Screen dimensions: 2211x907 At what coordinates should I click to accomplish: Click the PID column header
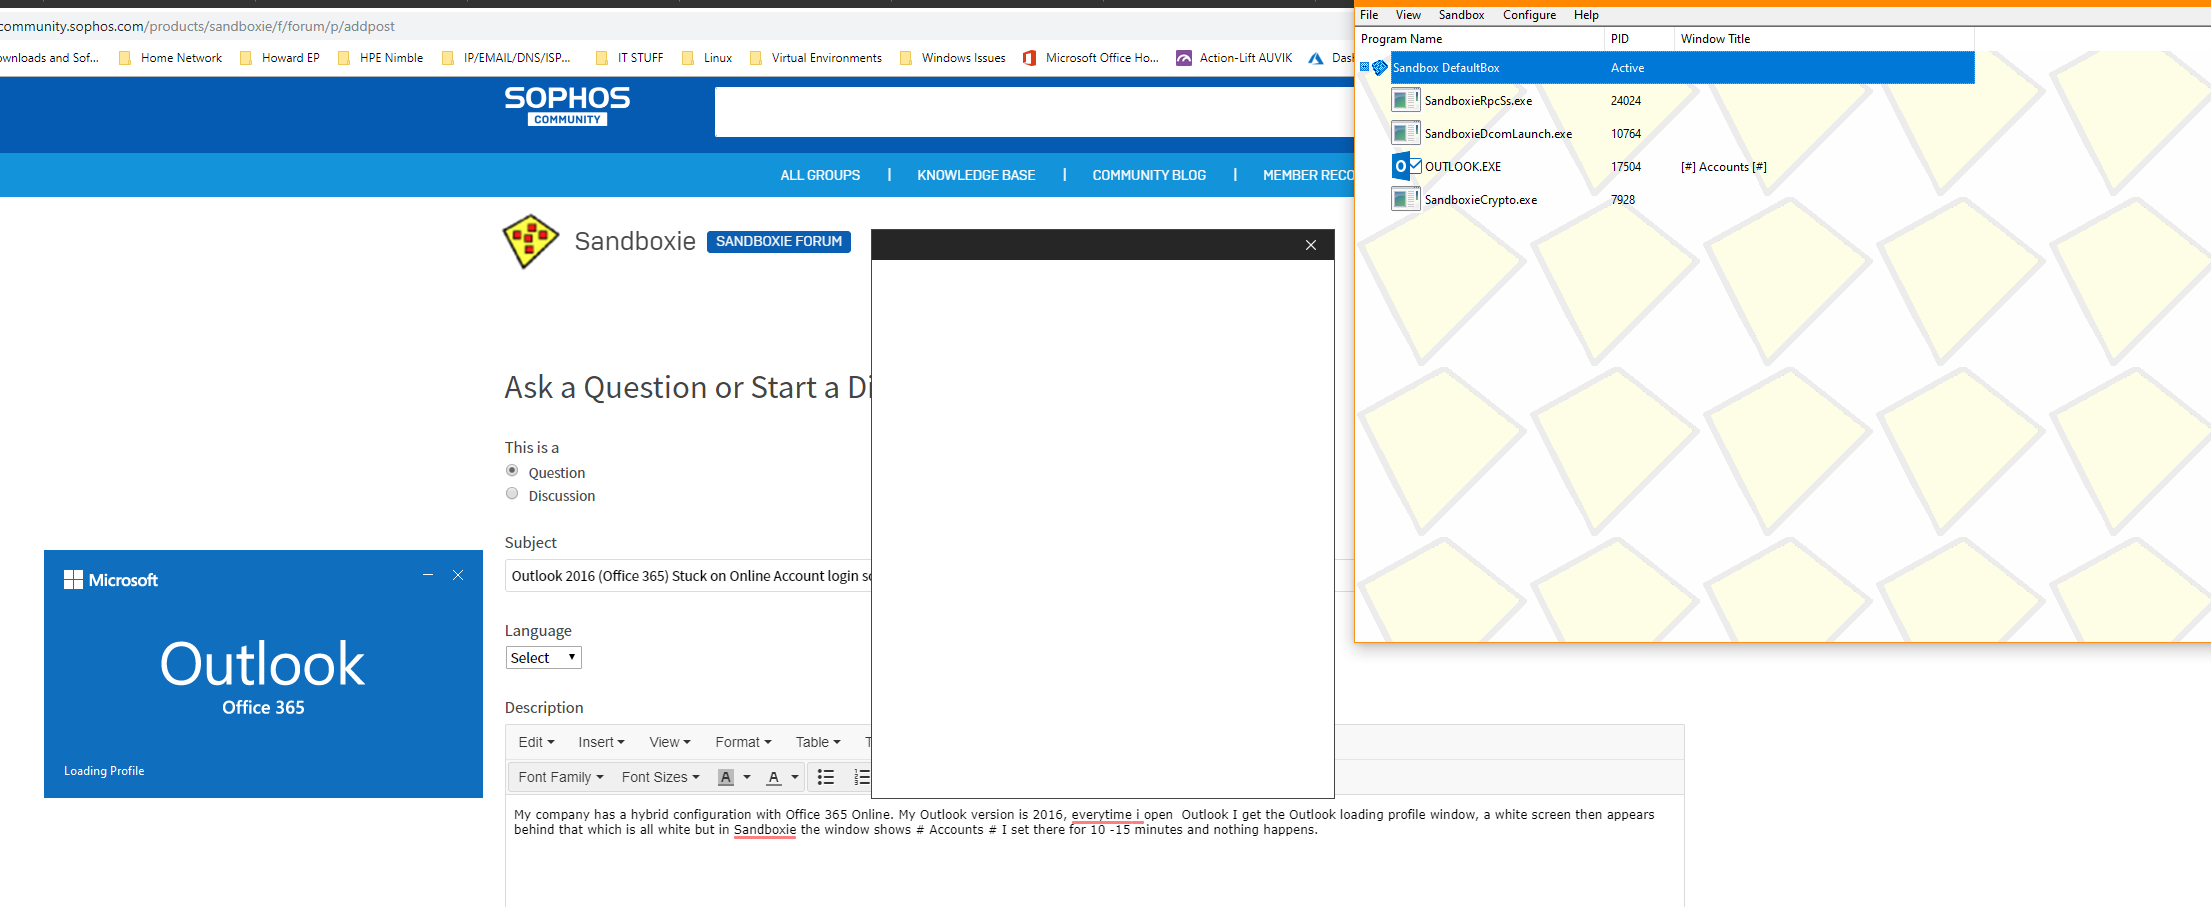pos(1639,39)
